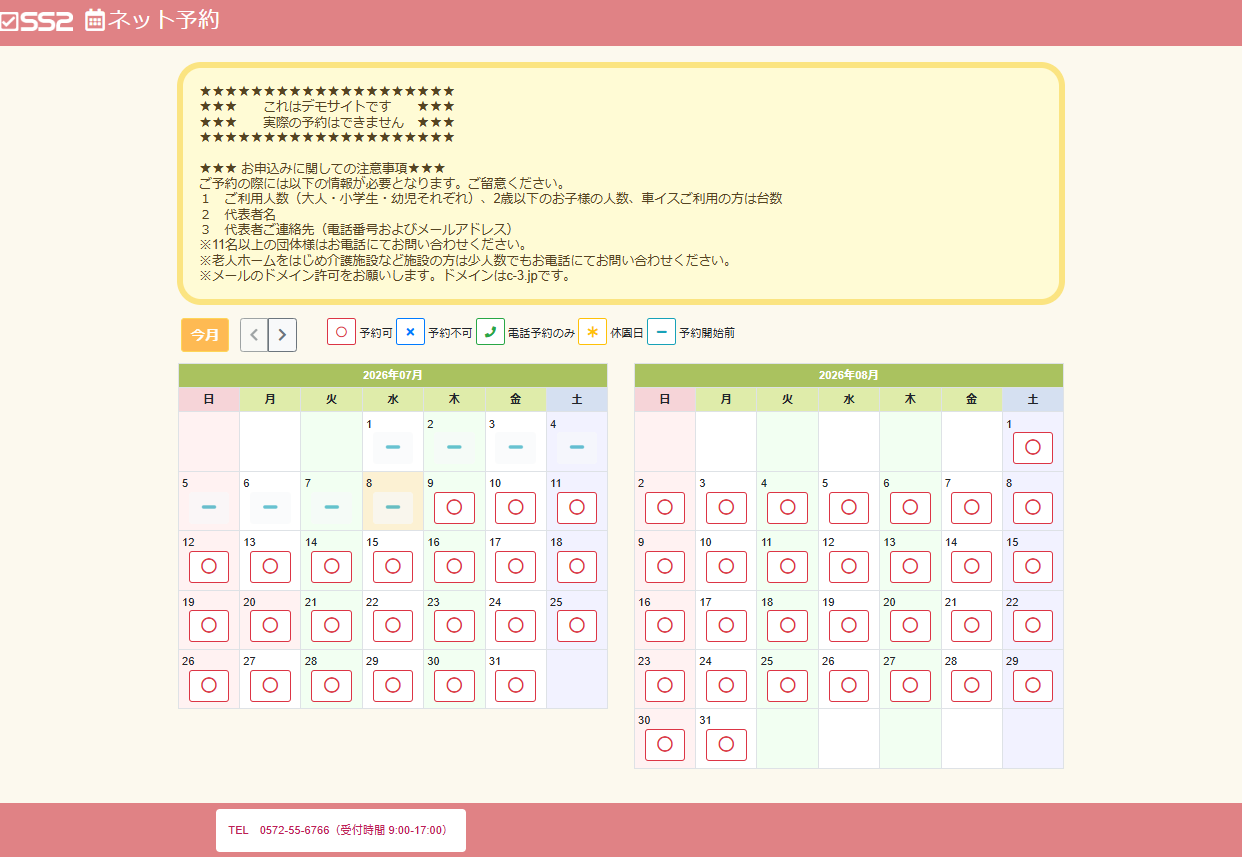Select August 29 reservation circle
This screenshot has height=857, width=1242.
click(1033, 686)
